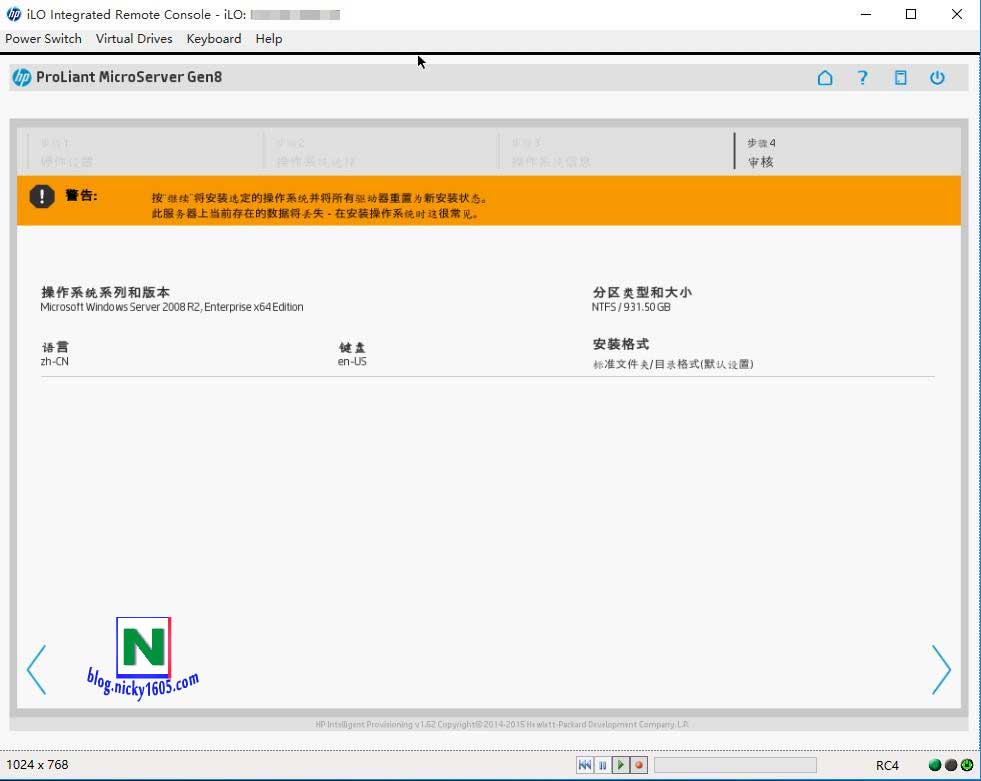Open the Help menu

pyautogui.click(x=268, y=39)
